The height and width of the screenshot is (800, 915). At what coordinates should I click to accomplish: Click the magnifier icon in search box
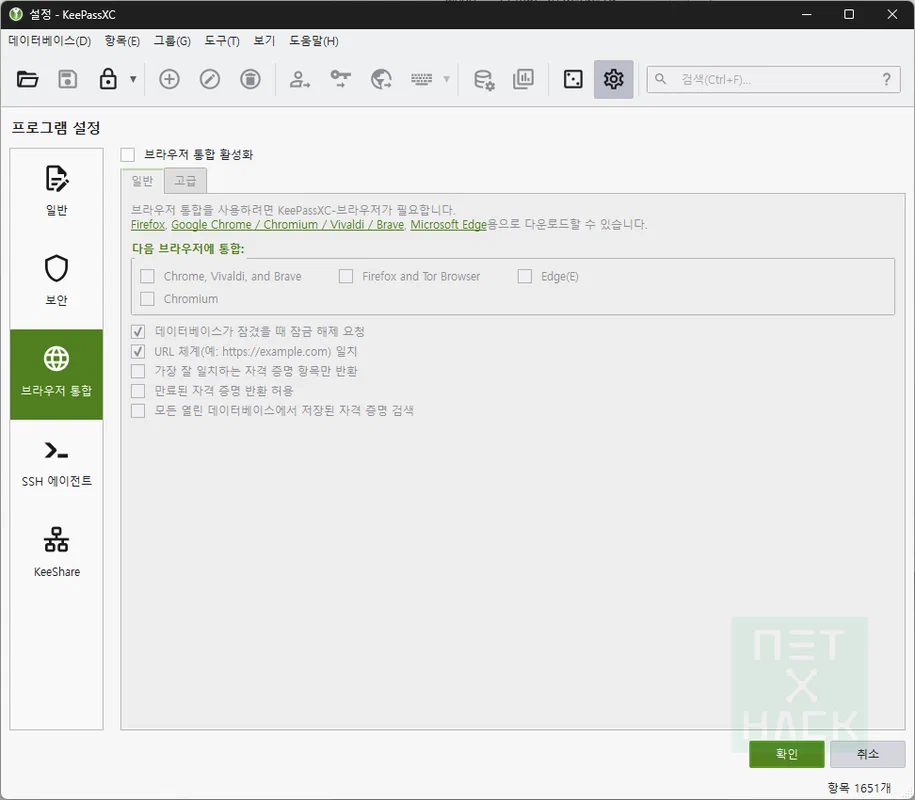click(660, 79)
